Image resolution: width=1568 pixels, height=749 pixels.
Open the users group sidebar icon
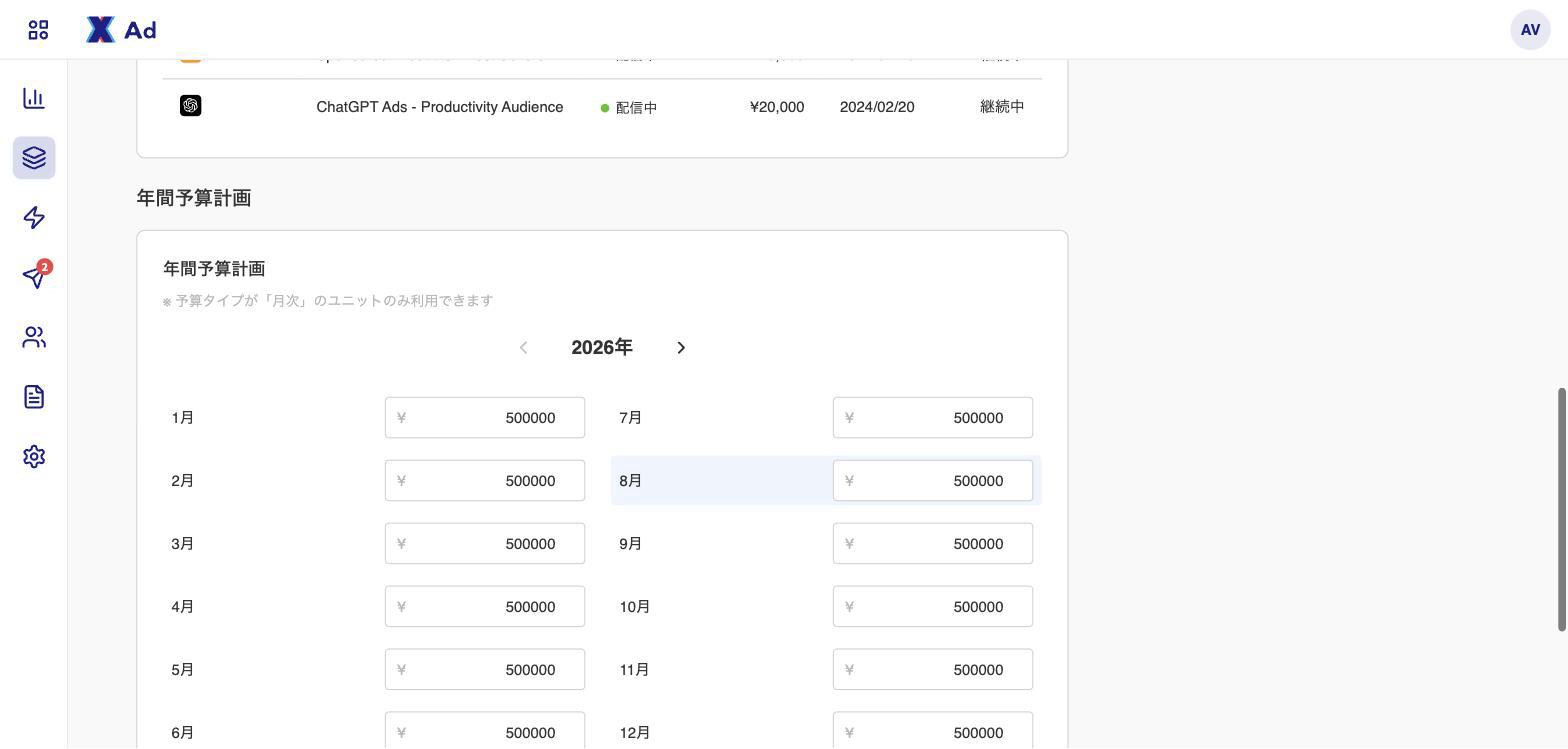coord(34,337)
